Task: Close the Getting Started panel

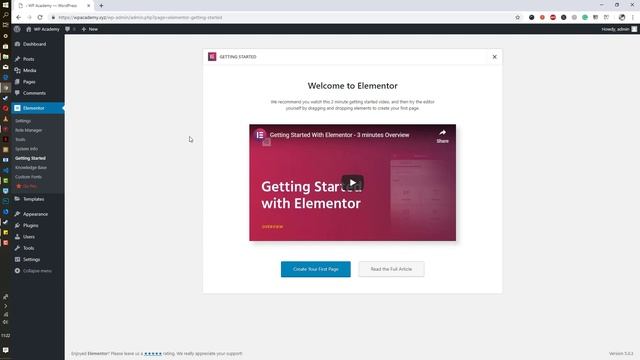Action: (495, 57)
